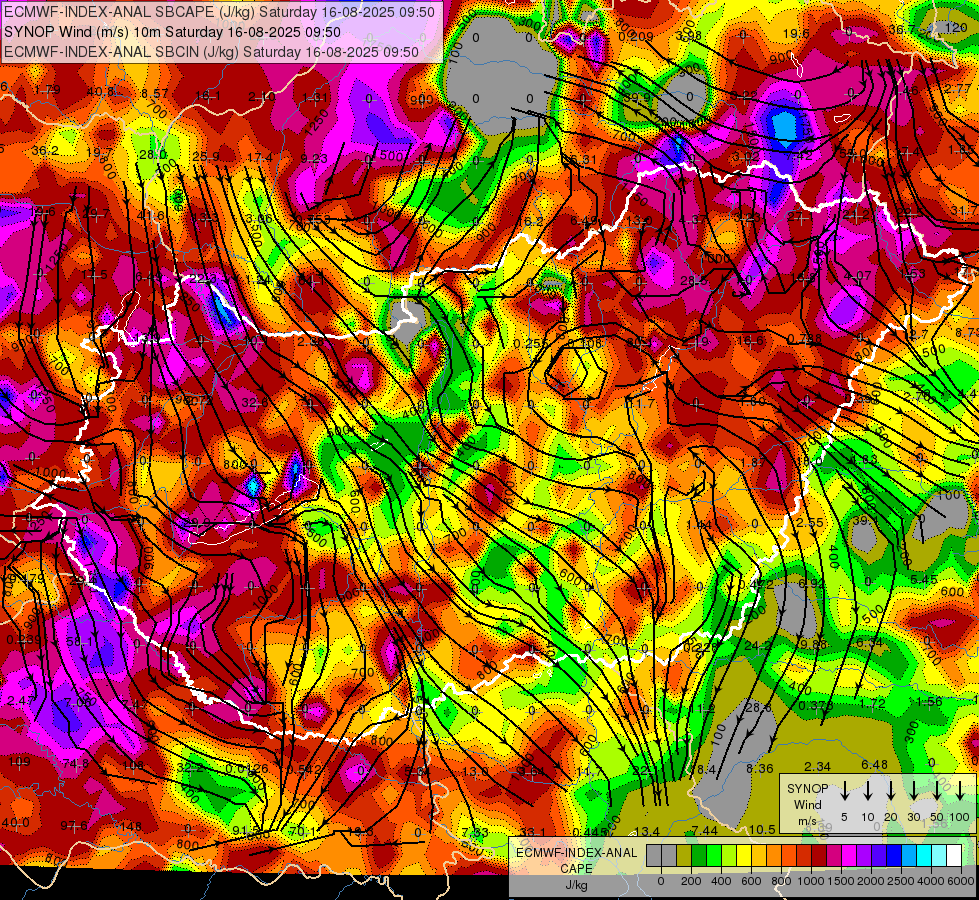Click the 100 m/s wind arrow in SYNOP legend
The height and width of the screenshot is (900, 979).
[960, 791]
